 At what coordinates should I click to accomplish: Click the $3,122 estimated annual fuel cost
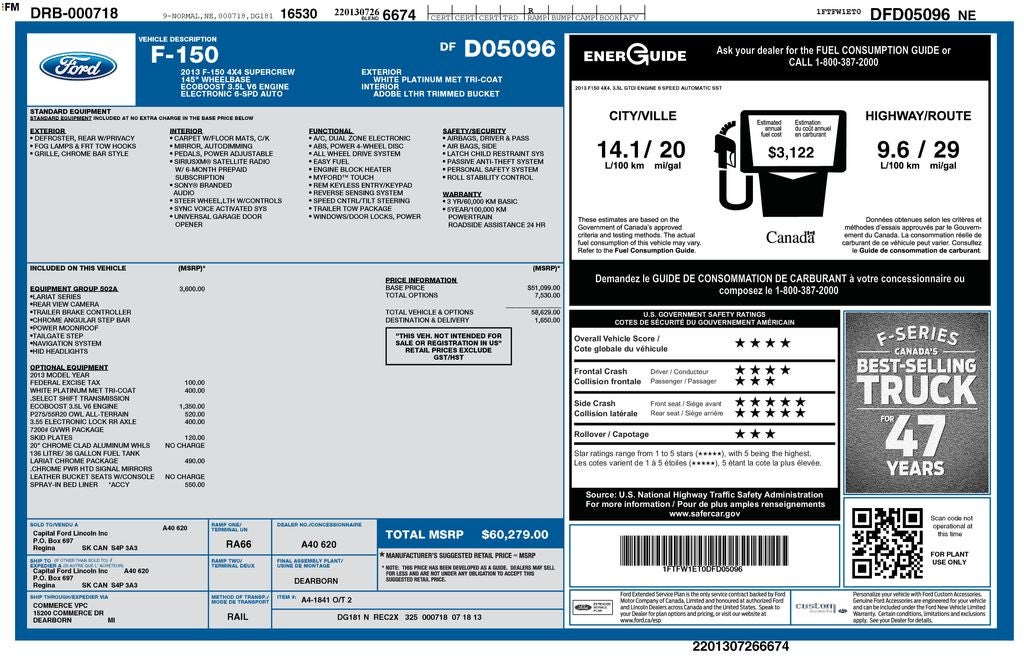[x=790, y=153]
